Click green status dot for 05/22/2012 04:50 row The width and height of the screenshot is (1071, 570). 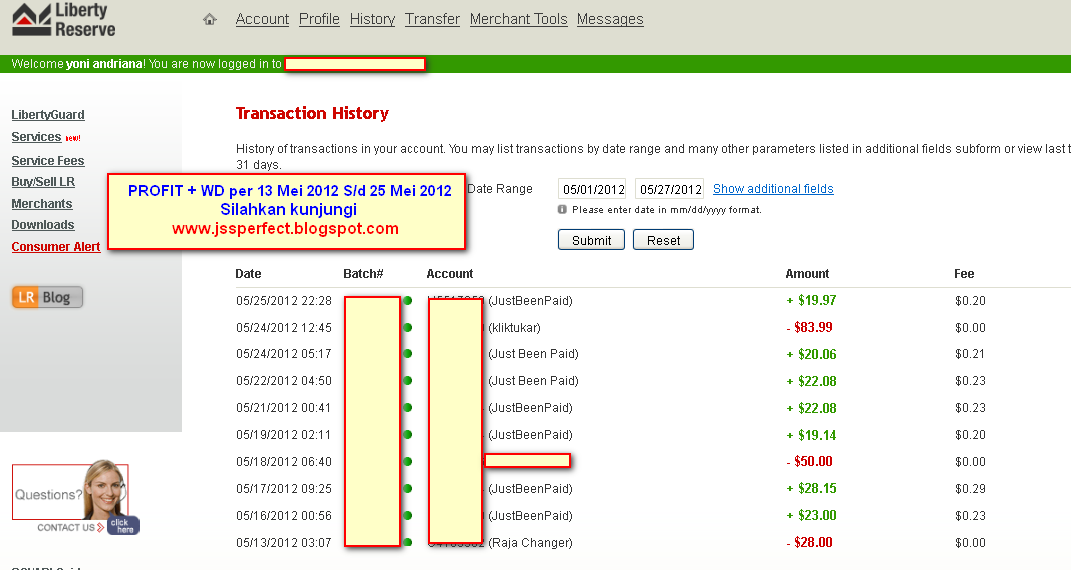point(408,381)
